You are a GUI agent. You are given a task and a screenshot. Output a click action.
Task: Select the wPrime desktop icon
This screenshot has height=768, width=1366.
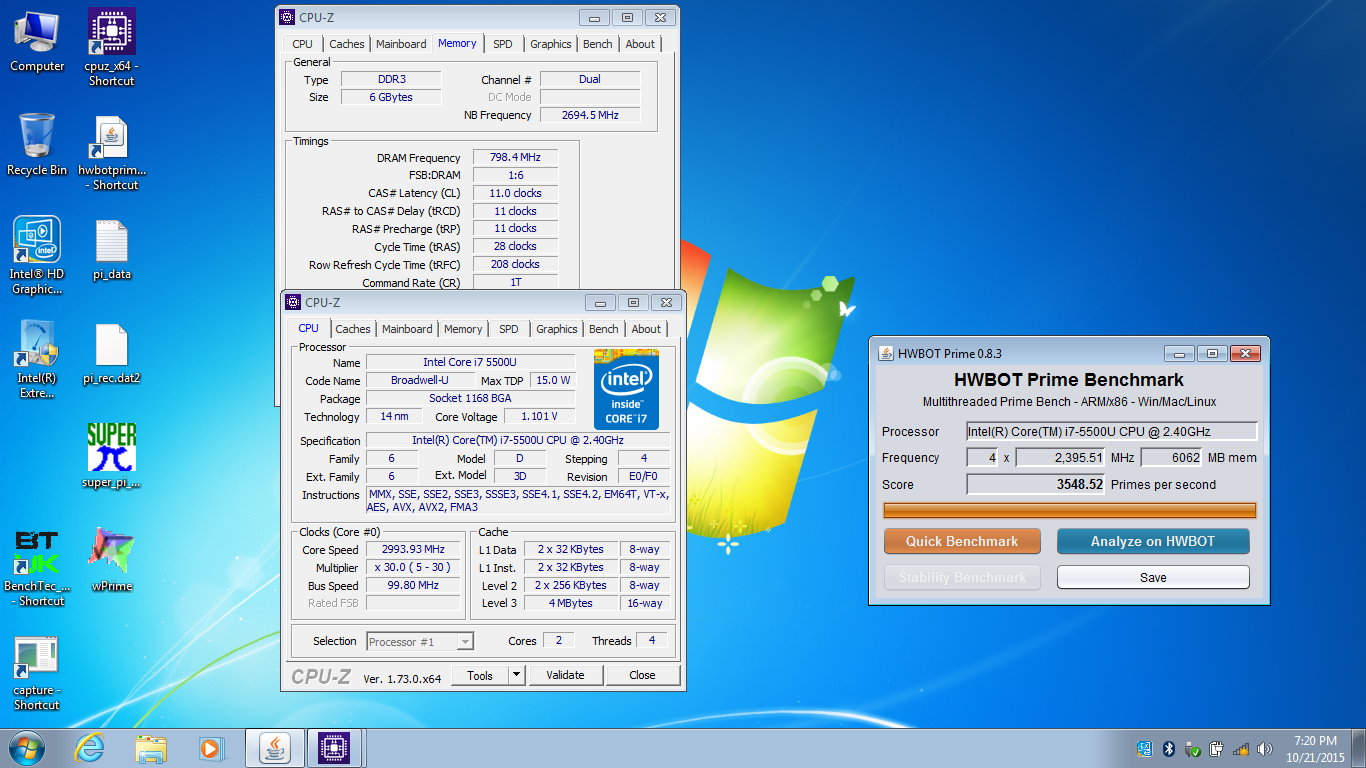pyautogui.click(x=111, y=560)
